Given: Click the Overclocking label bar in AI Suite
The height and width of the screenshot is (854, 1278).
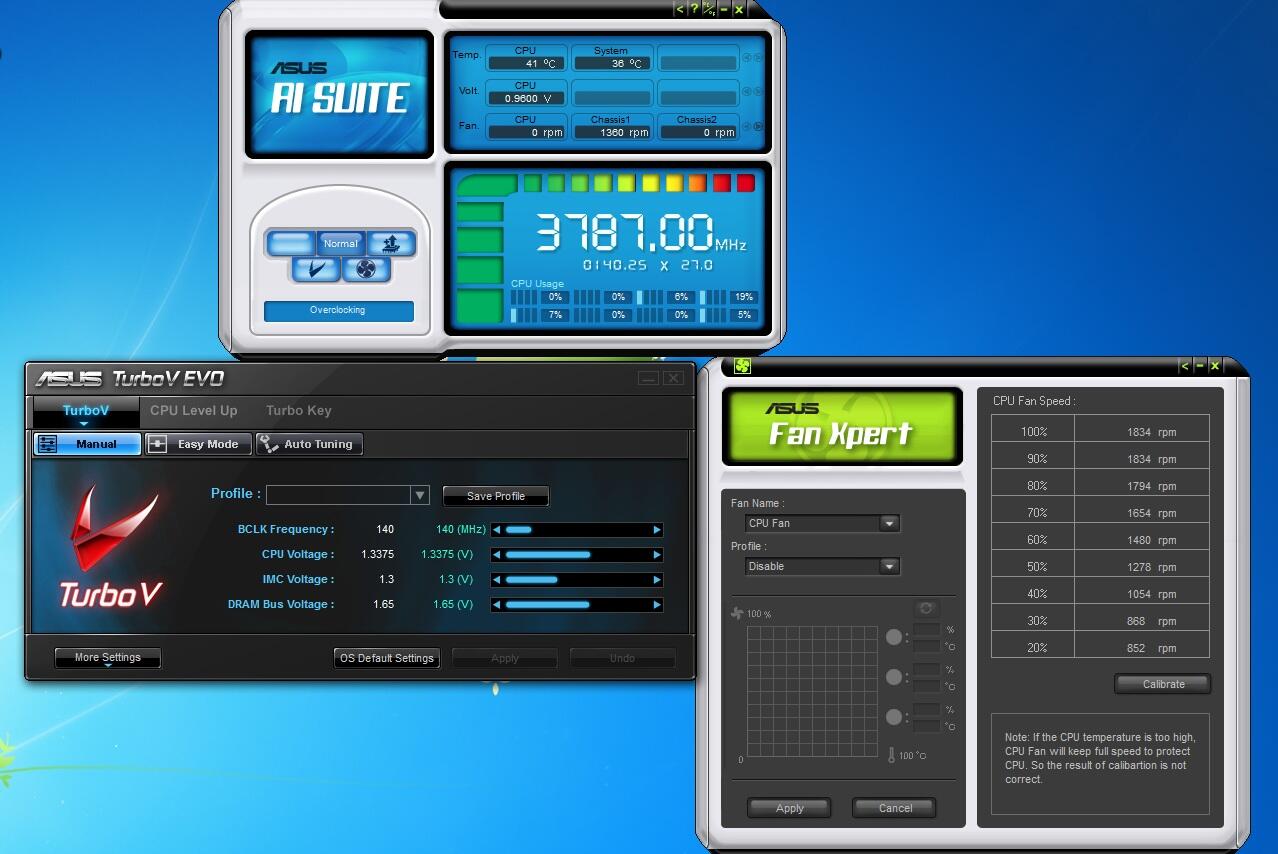Looking at the screenshot, I should point(339,311).
